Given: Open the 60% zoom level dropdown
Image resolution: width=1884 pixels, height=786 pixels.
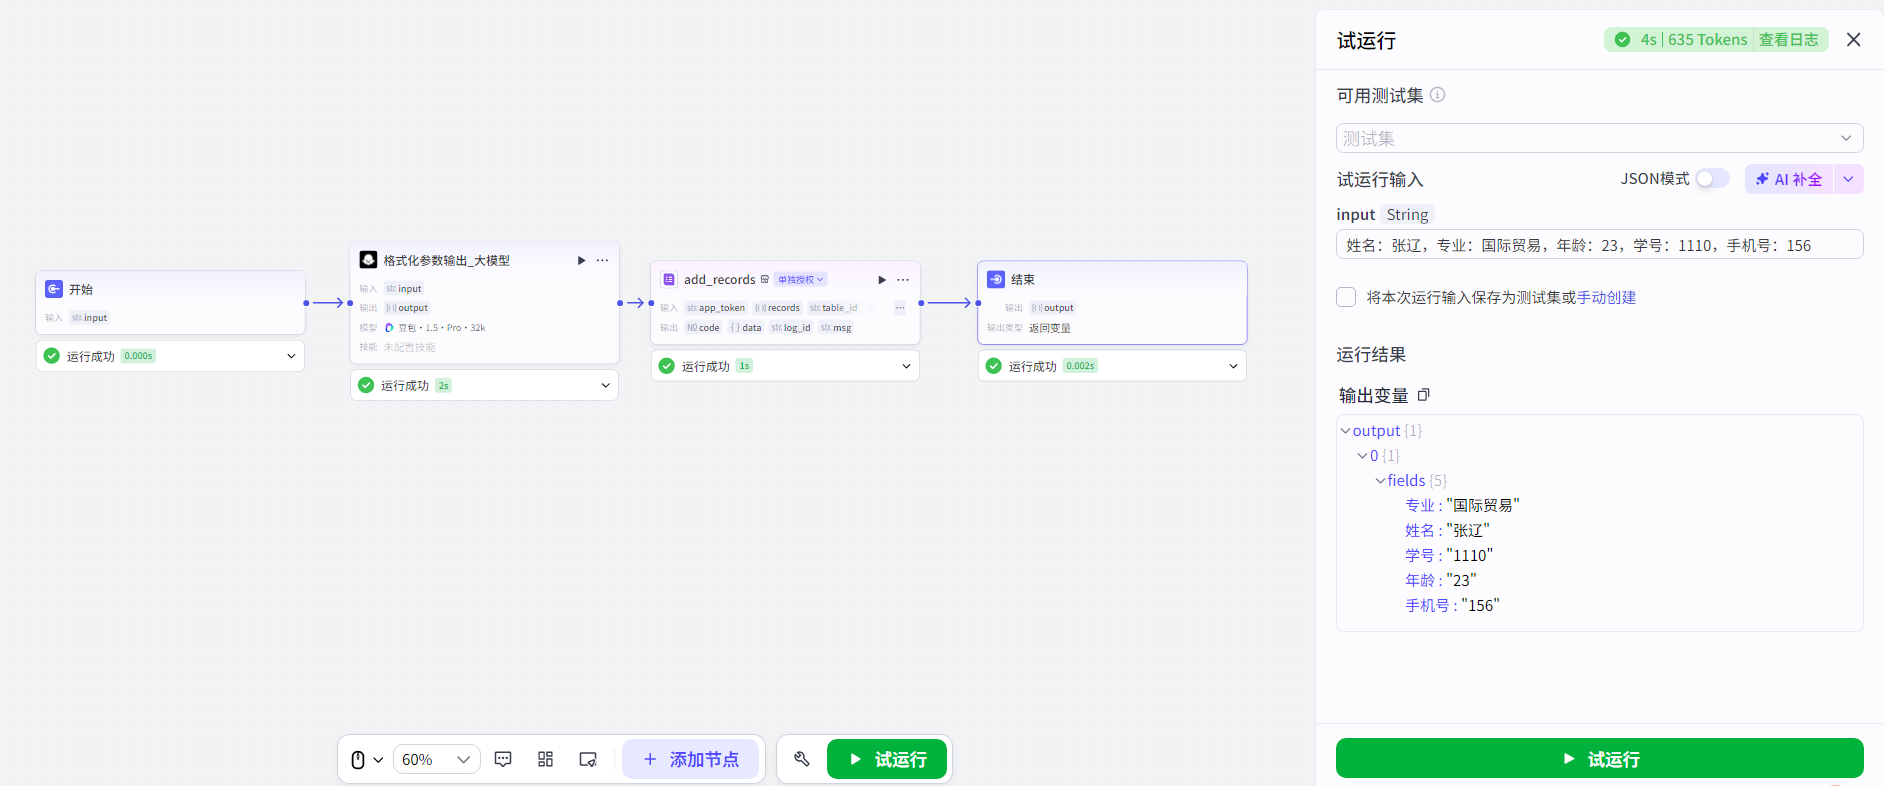Looking at the screenshot, I should tap(436, 759).
